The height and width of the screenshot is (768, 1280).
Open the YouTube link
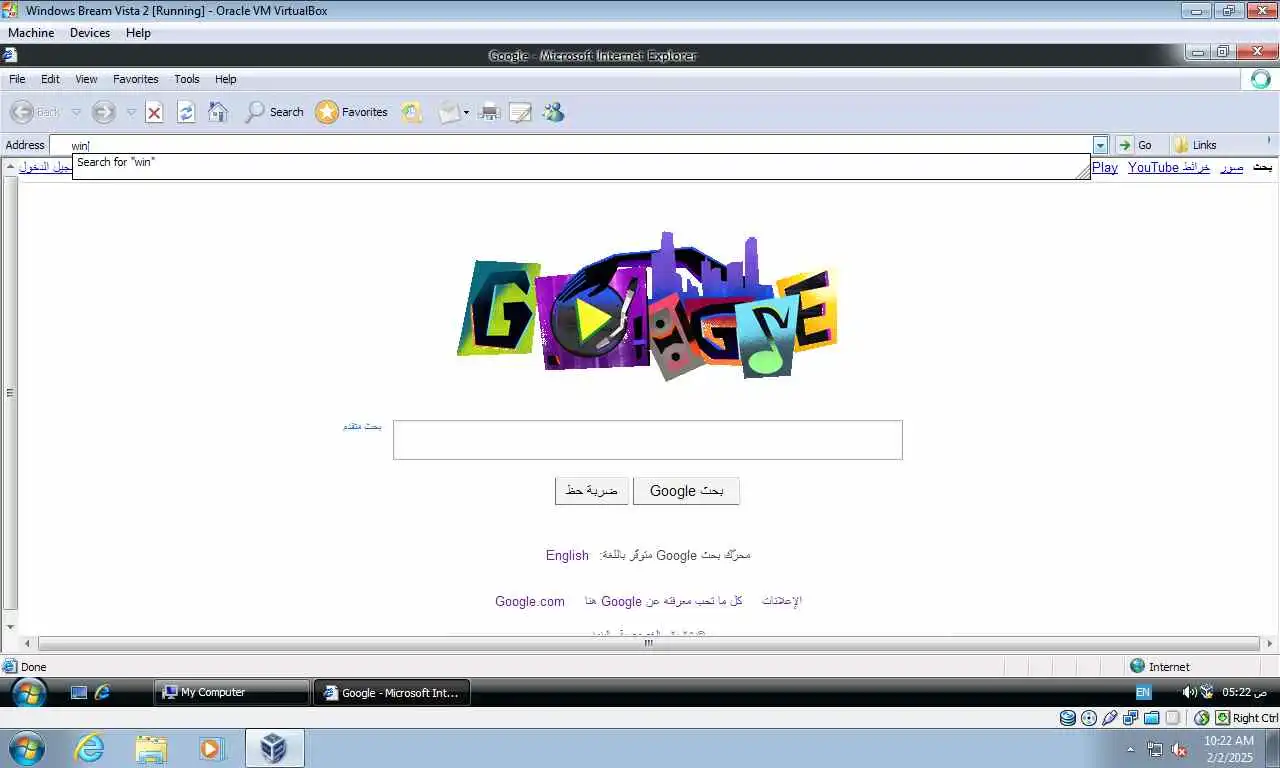point(1153,167)
